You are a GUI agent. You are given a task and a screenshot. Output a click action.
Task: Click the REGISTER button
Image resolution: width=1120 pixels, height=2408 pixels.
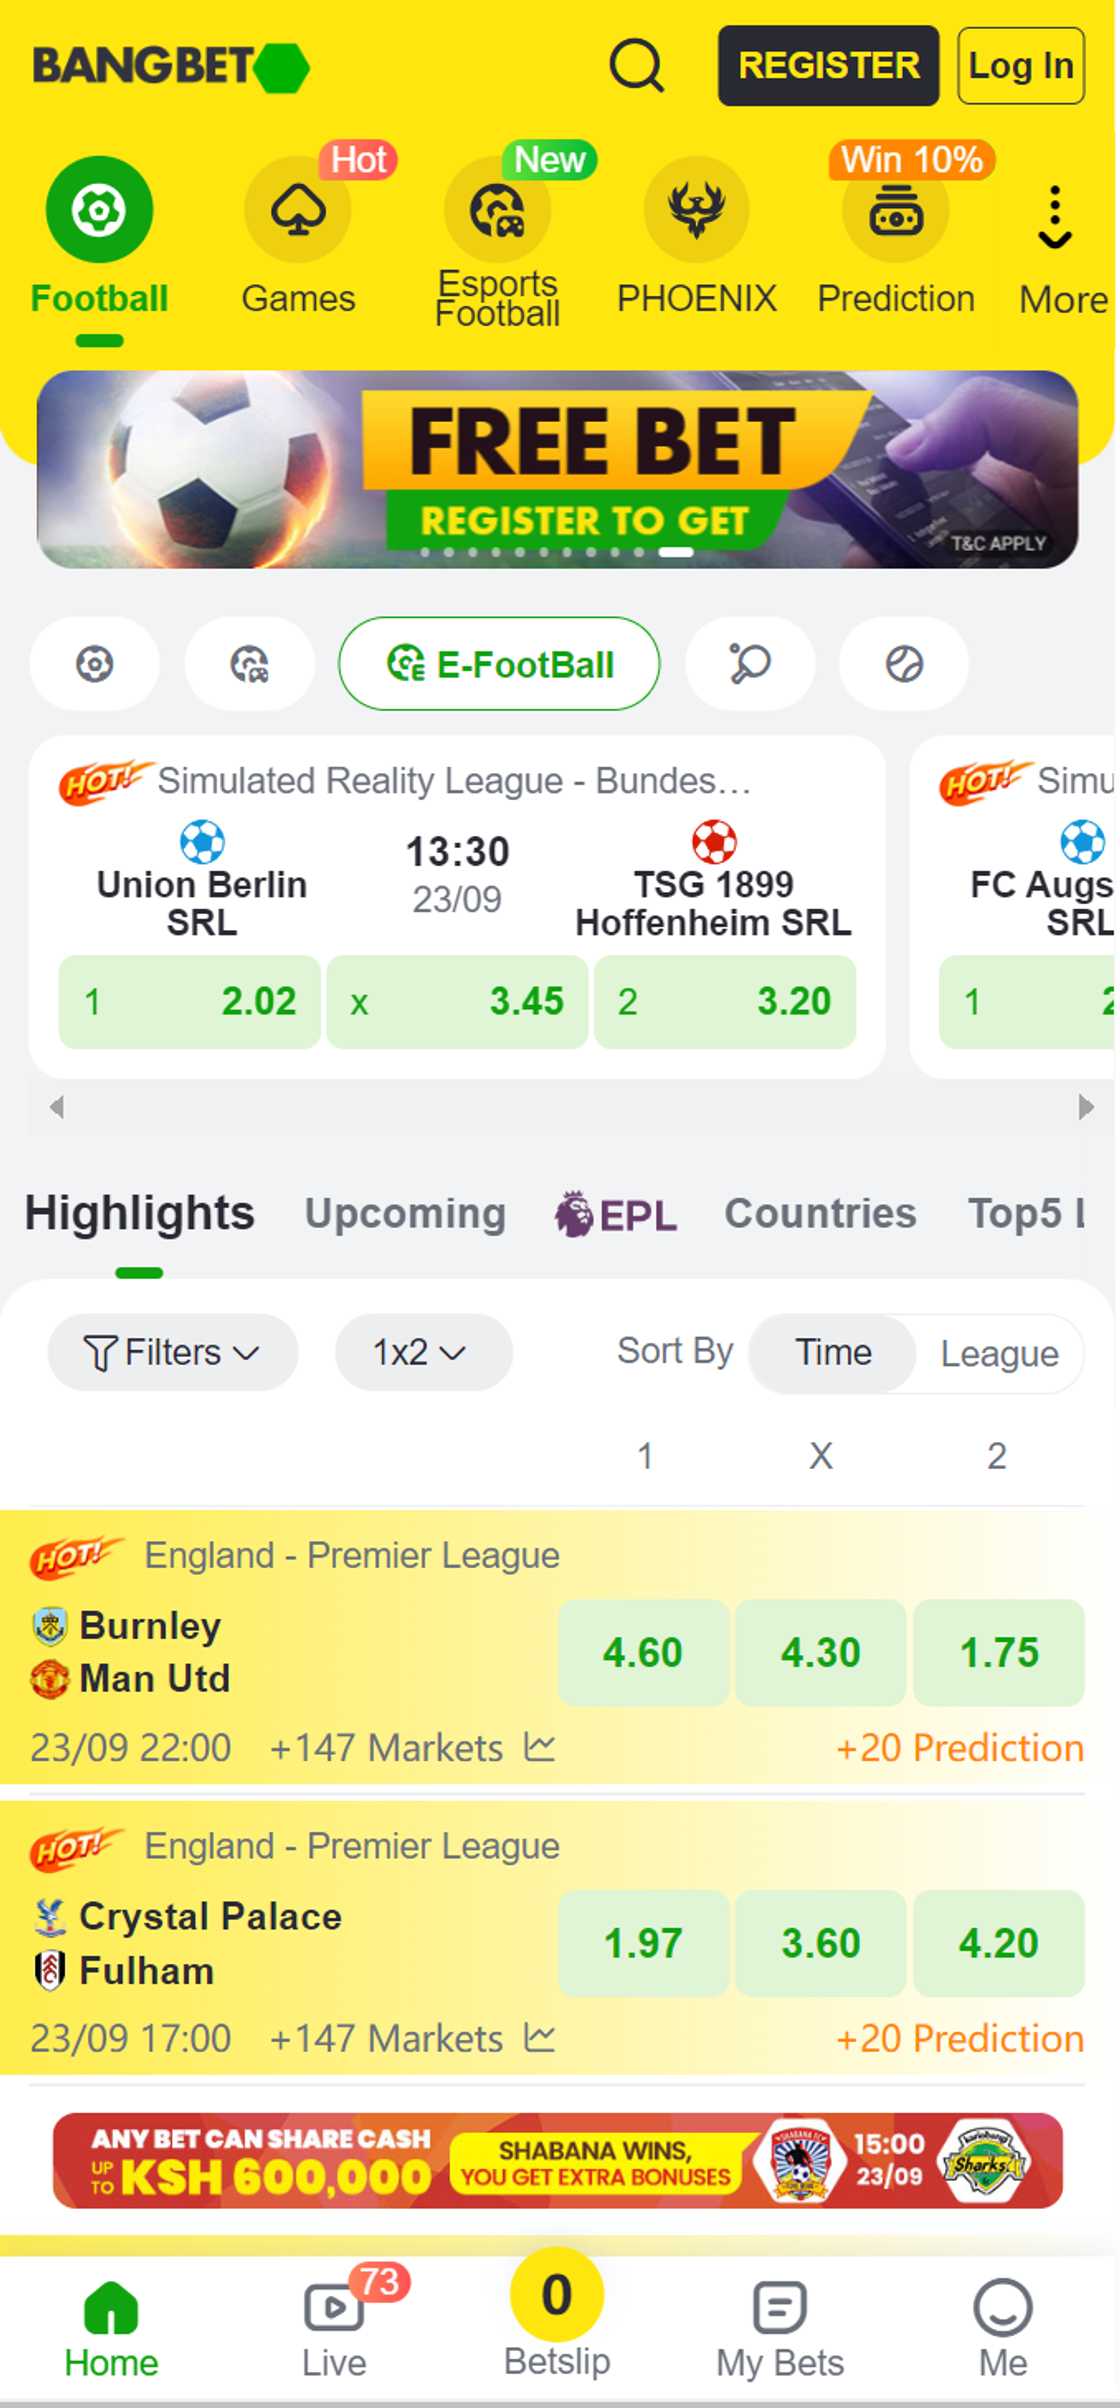[x=828, y=66]
